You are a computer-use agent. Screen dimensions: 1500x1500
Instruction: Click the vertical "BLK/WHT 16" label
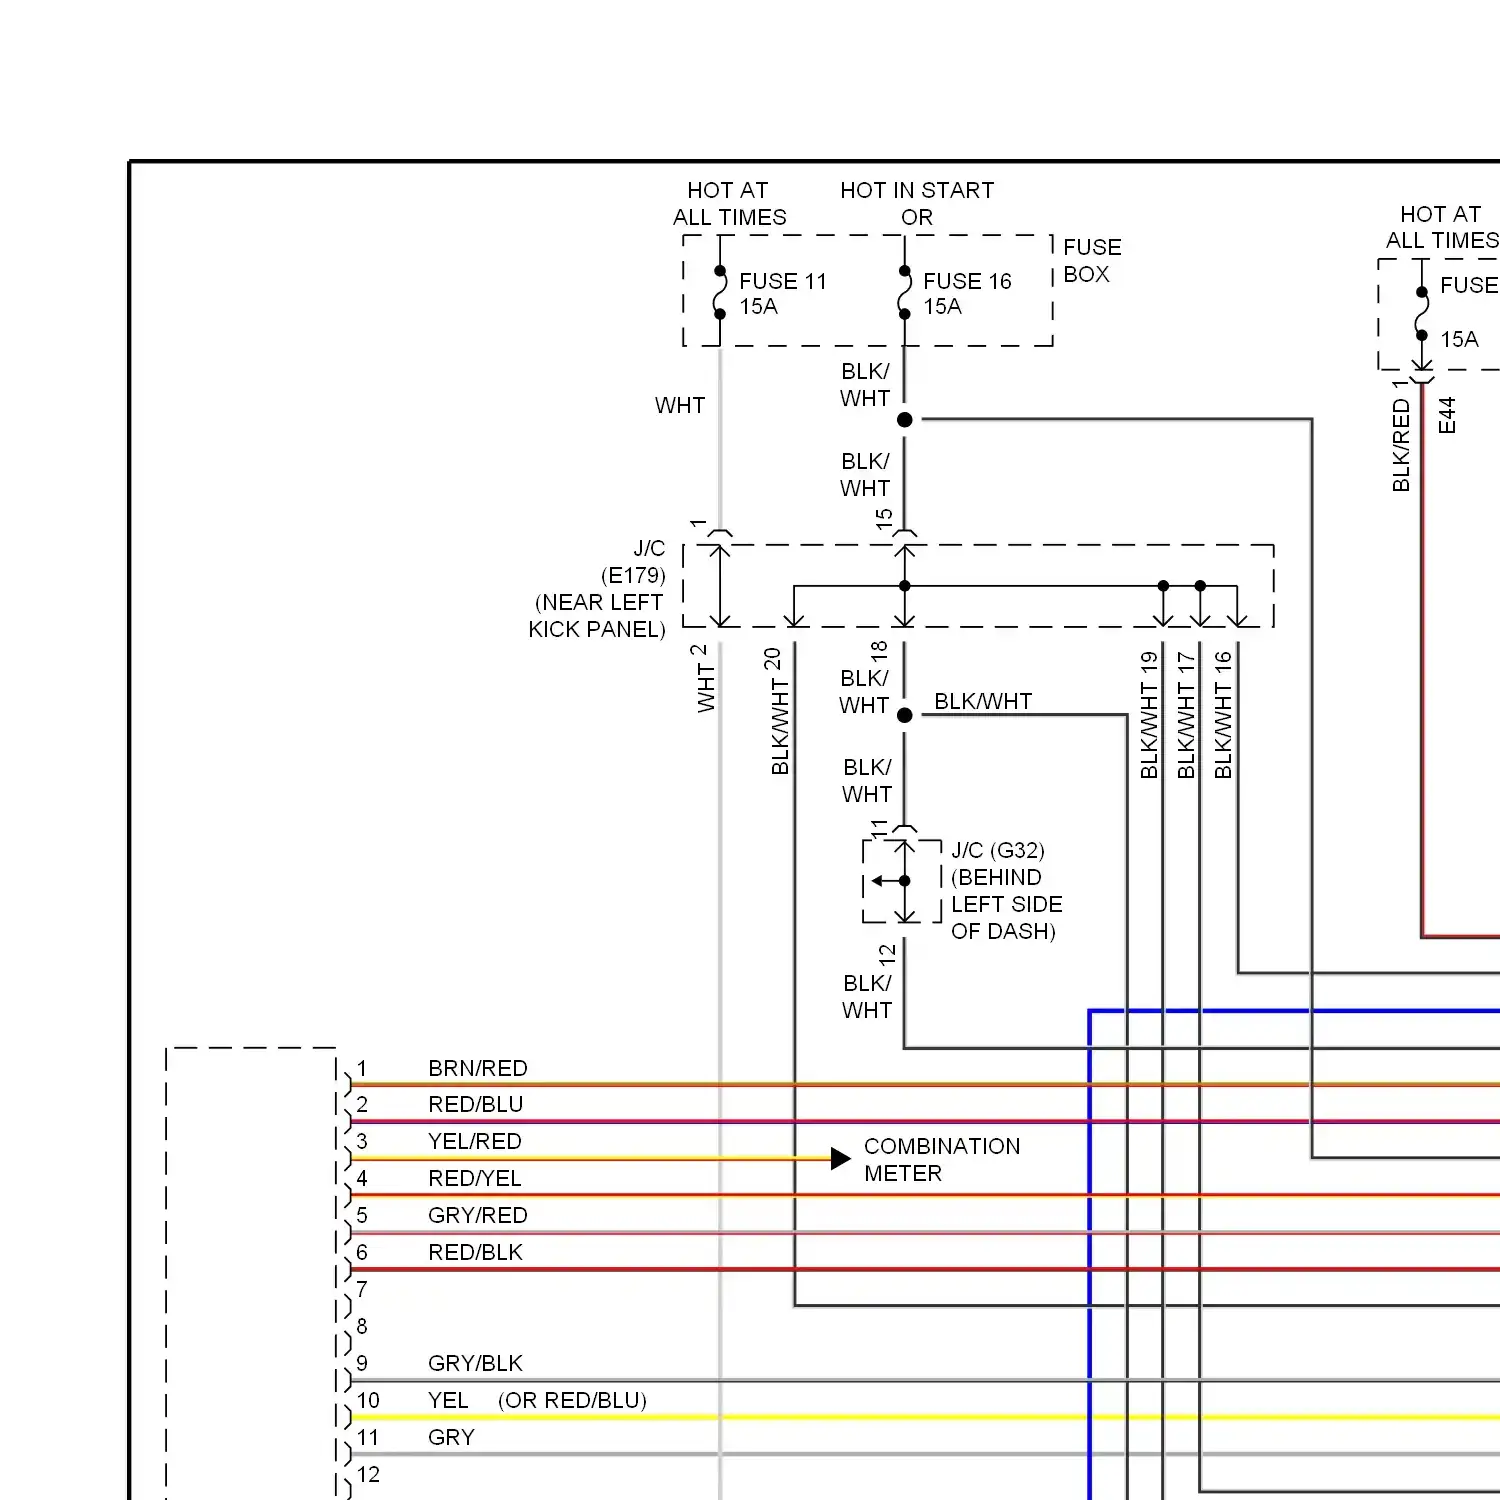(x=1223, y=715)
